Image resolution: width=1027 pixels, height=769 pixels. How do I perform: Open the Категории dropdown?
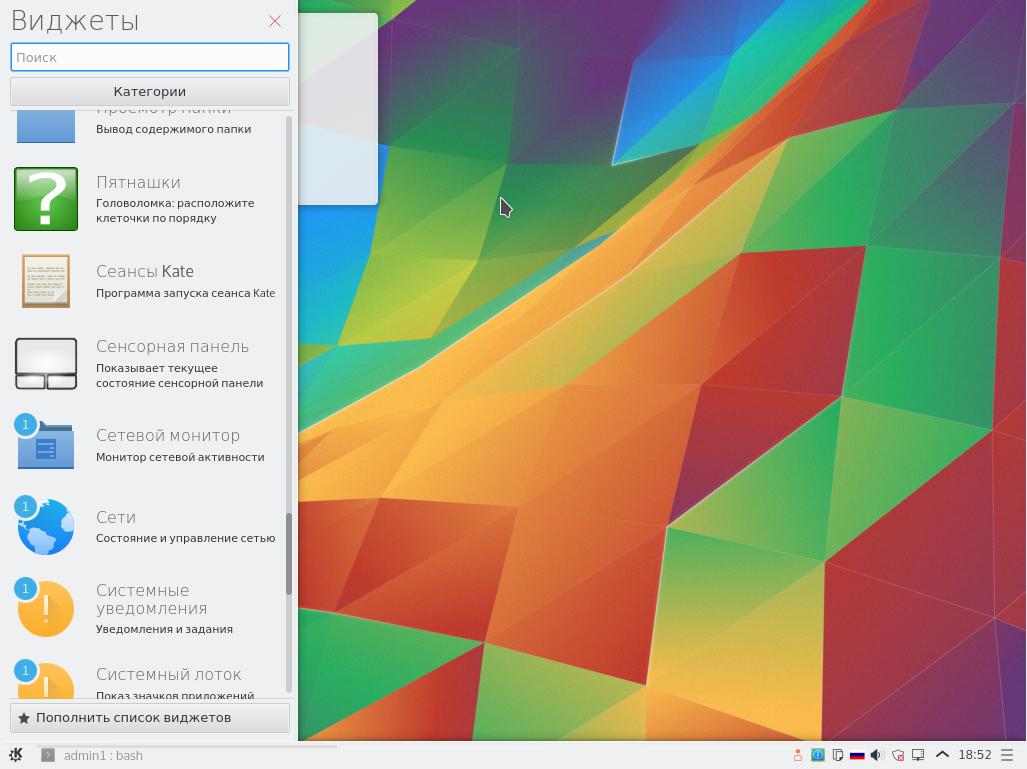tap(150, 91)
